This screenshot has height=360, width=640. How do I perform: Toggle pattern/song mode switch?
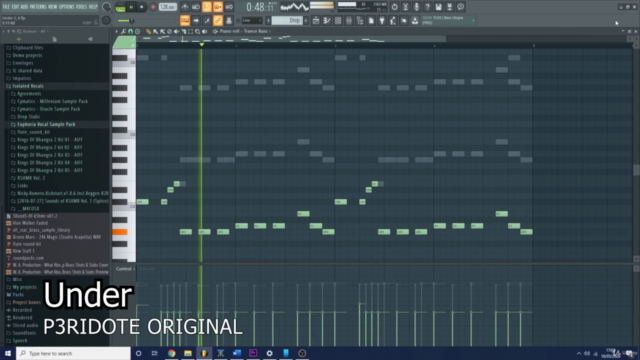pyautogui.click(x=120, y=7)
